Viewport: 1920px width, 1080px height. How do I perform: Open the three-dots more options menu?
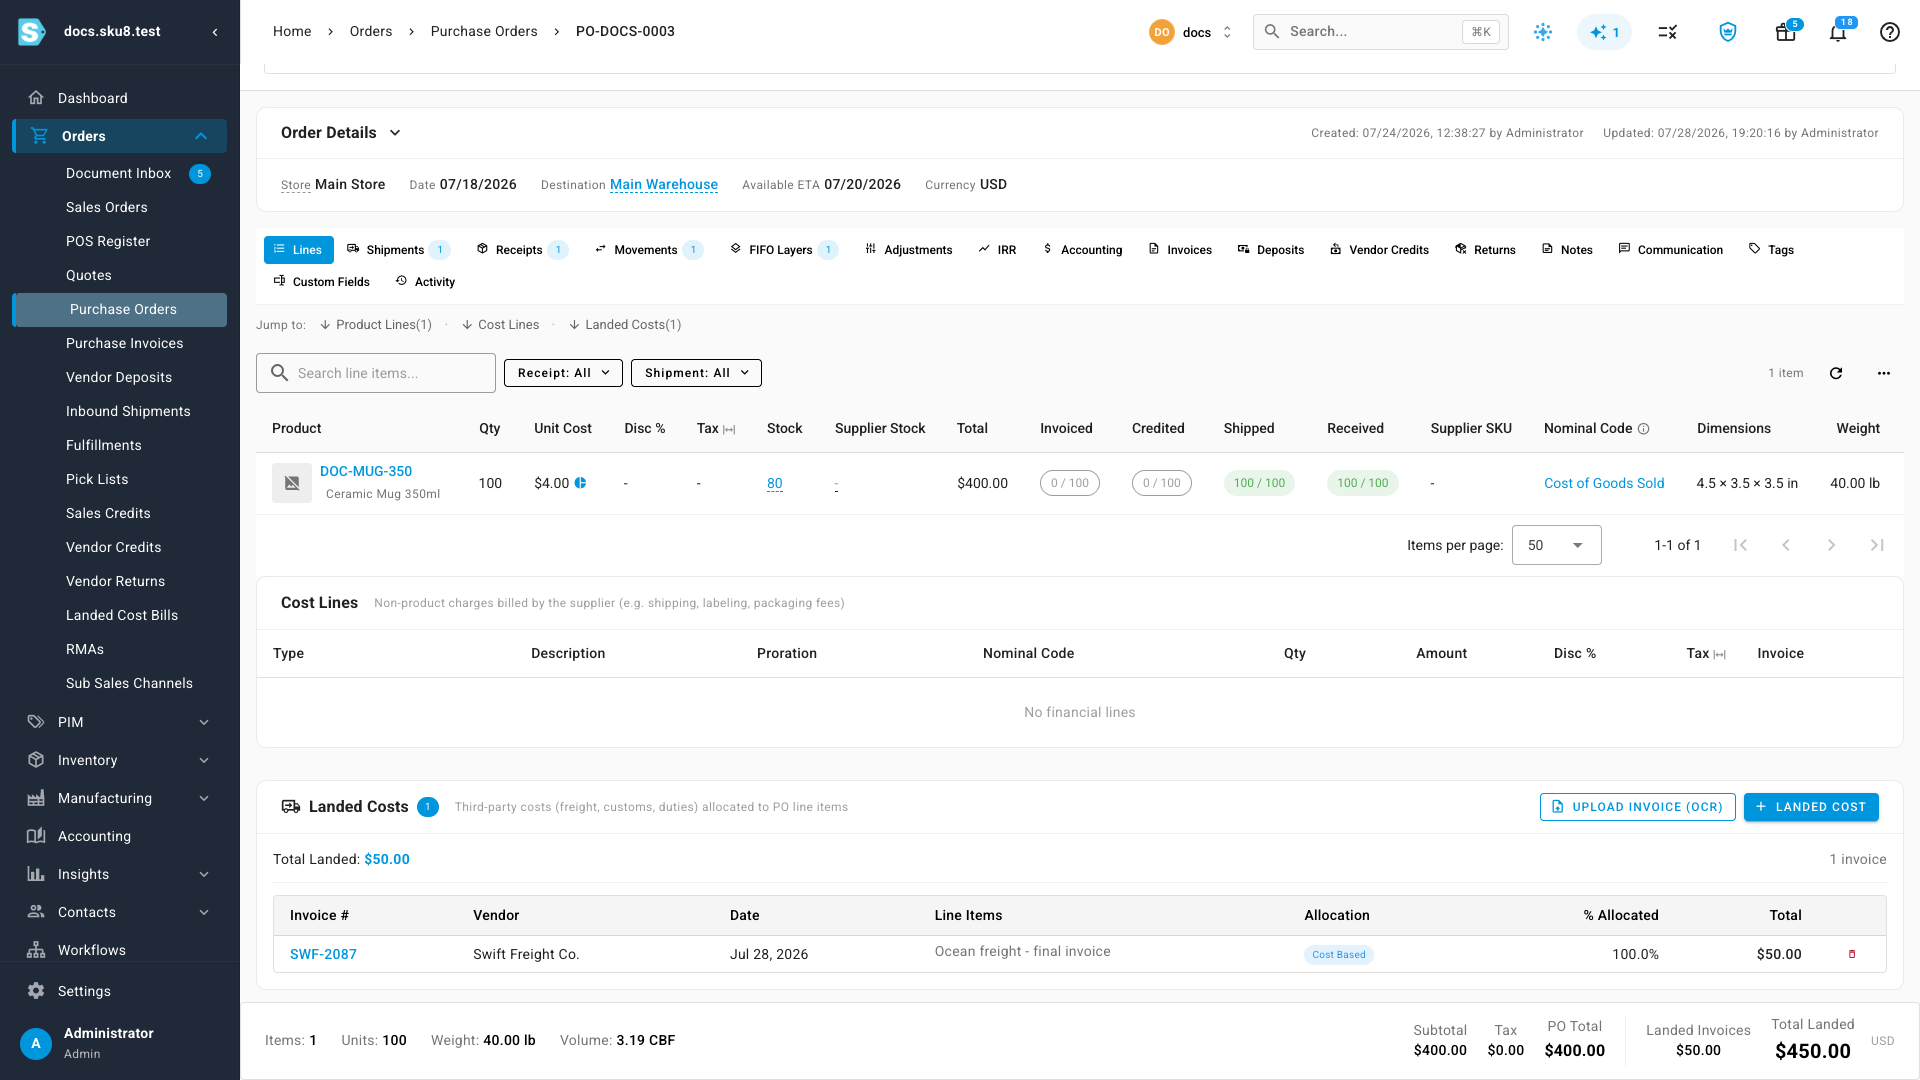click(x=1884, y=373)
